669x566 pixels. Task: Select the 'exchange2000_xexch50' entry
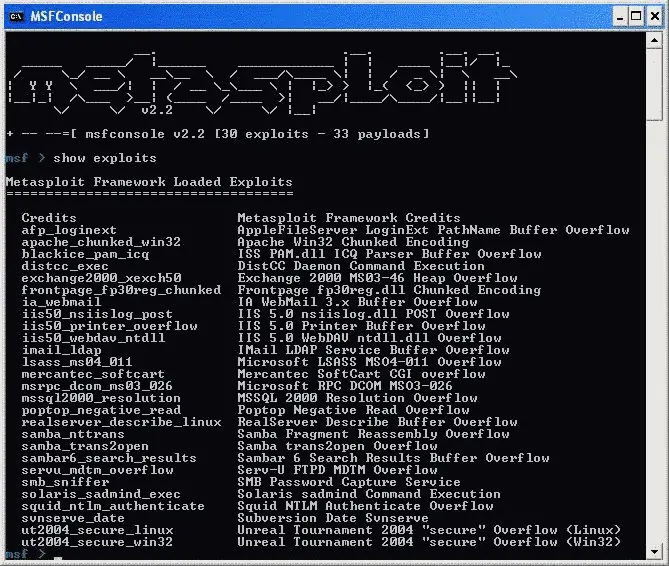[102, 278]
